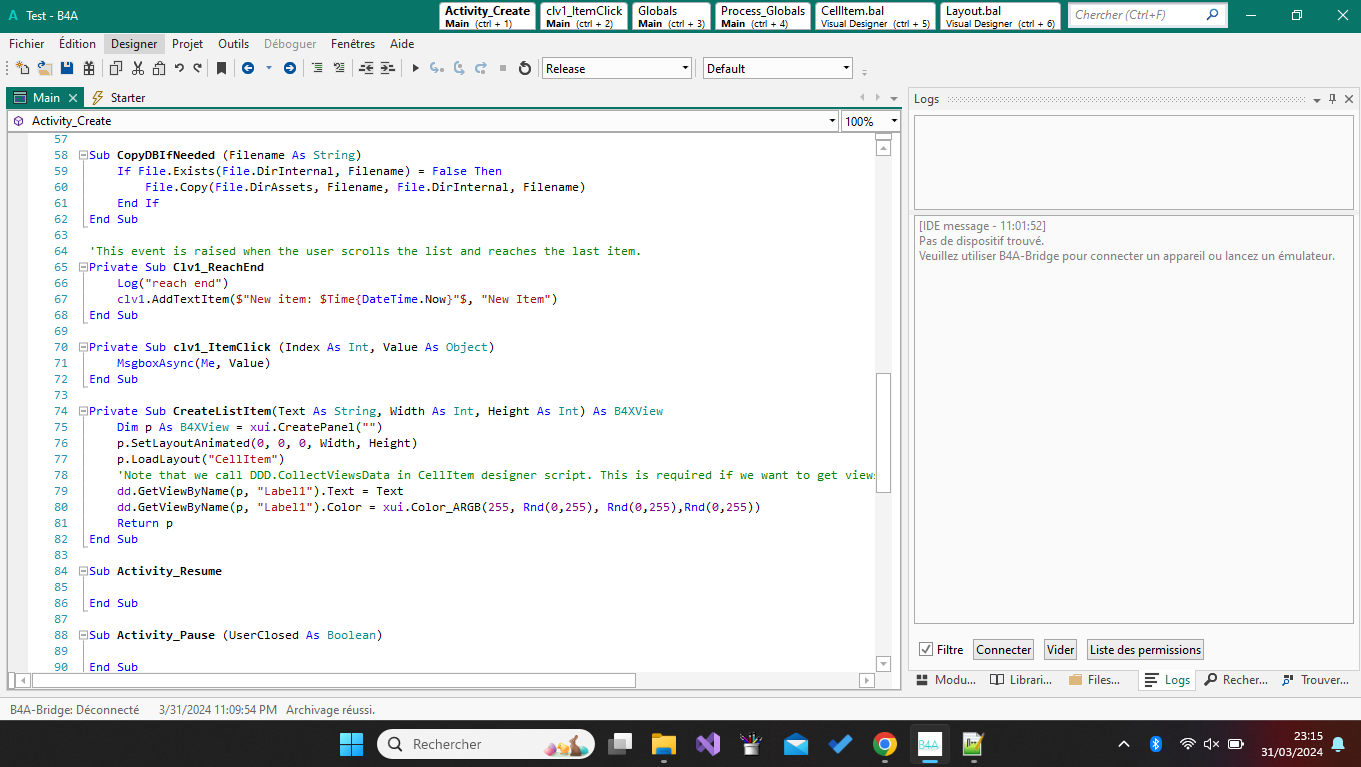Open the Default build configuration dropdown

778,68
